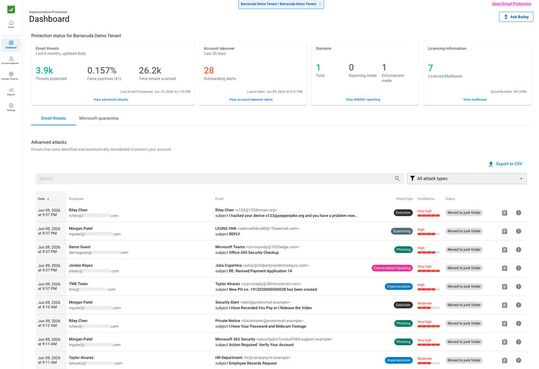
Task: Select employee name Jordan Reyes
Action: pyautogui.click(x=81, y=265)
